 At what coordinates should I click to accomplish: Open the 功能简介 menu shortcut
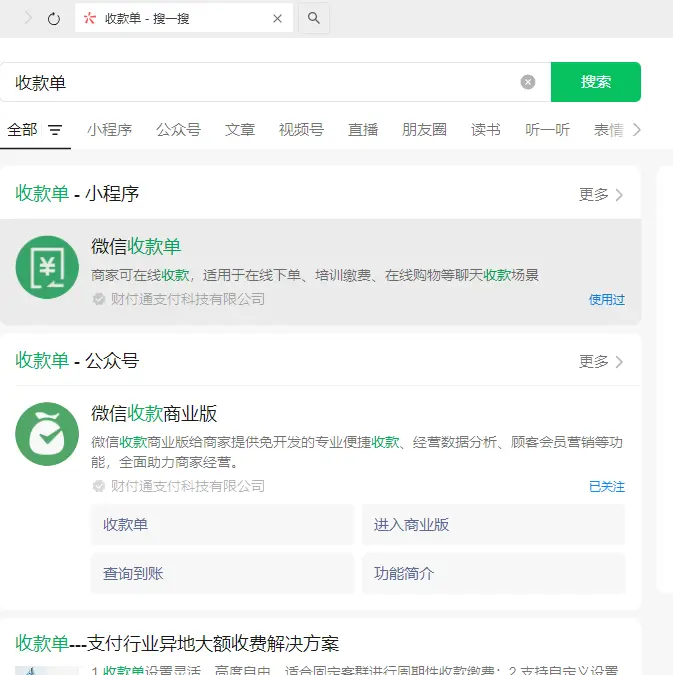(x=493, y=574)
